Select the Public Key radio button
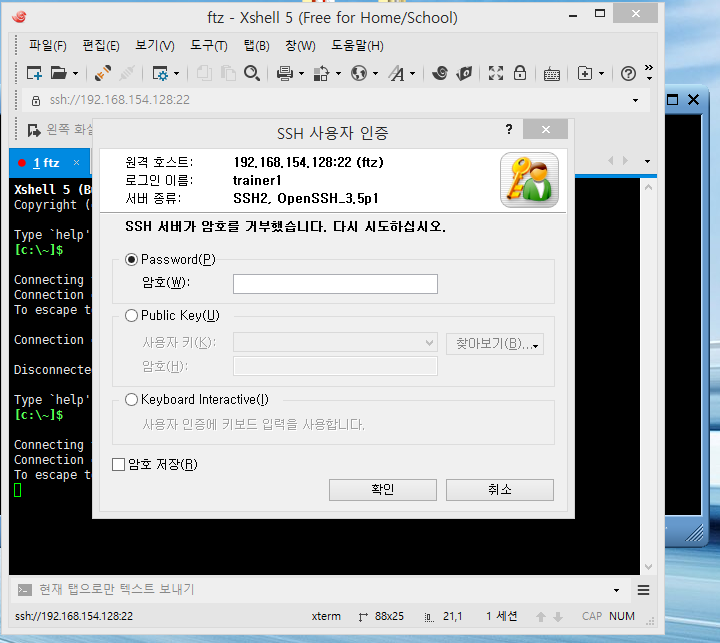Viewport: 720px width, 643px height. (132, 316)
